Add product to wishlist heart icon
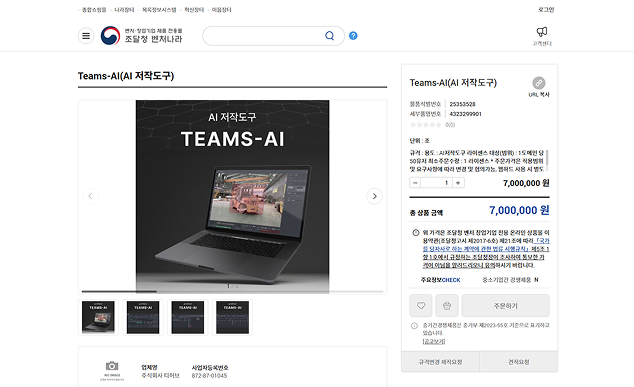This screenshot has height=387, width=634. pyautogui.click(x=421, y=306)
